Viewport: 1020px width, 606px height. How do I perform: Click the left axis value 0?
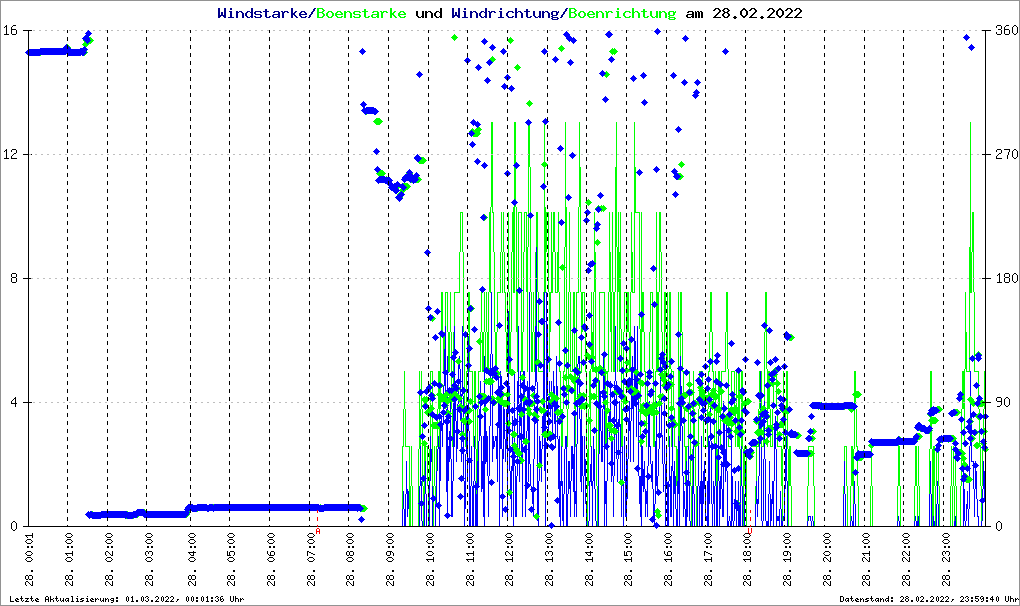click(x=13, y=526)
